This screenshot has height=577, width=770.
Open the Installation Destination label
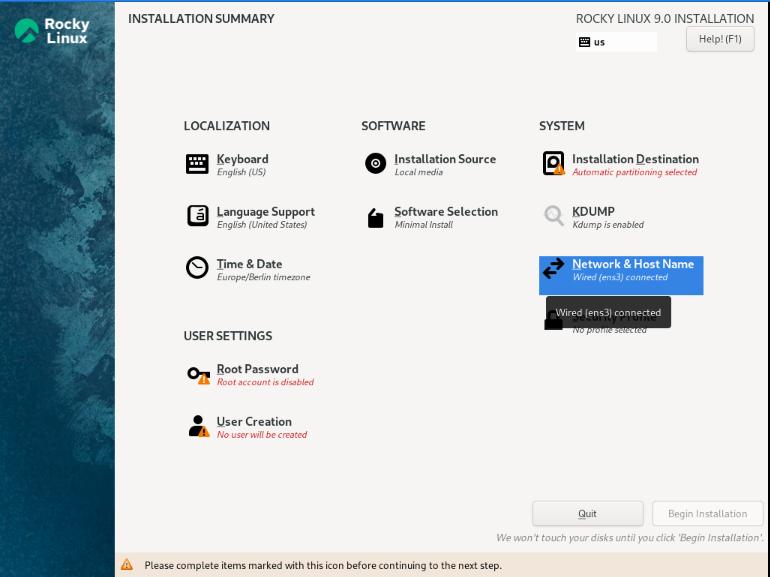click(x=635, y=159)
